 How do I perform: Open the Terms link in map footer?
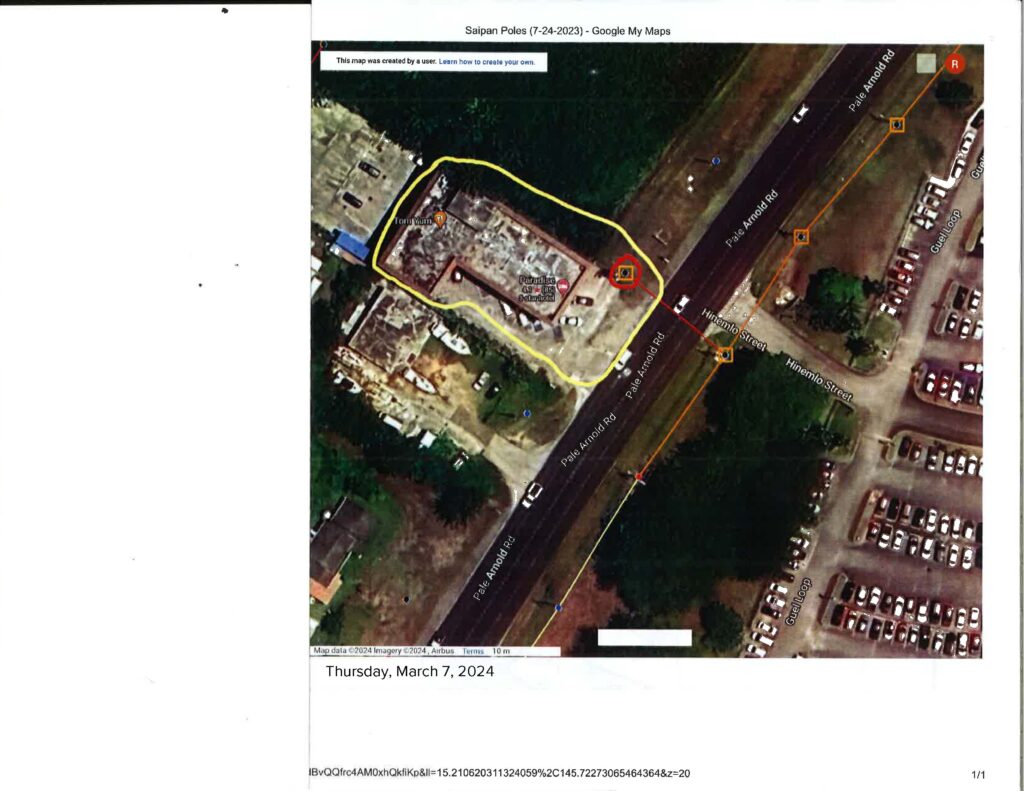(x=473, y=651)
